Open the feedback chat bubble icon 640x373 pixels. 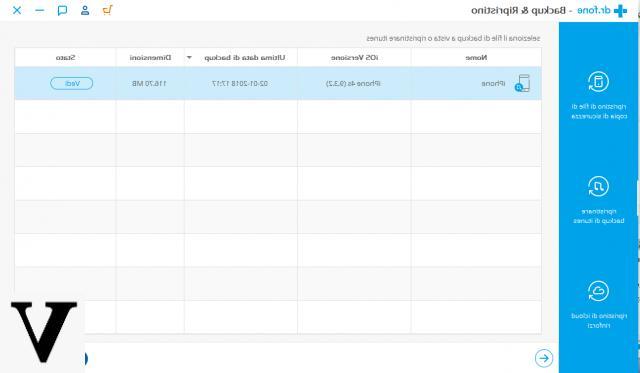coord(62,10)
